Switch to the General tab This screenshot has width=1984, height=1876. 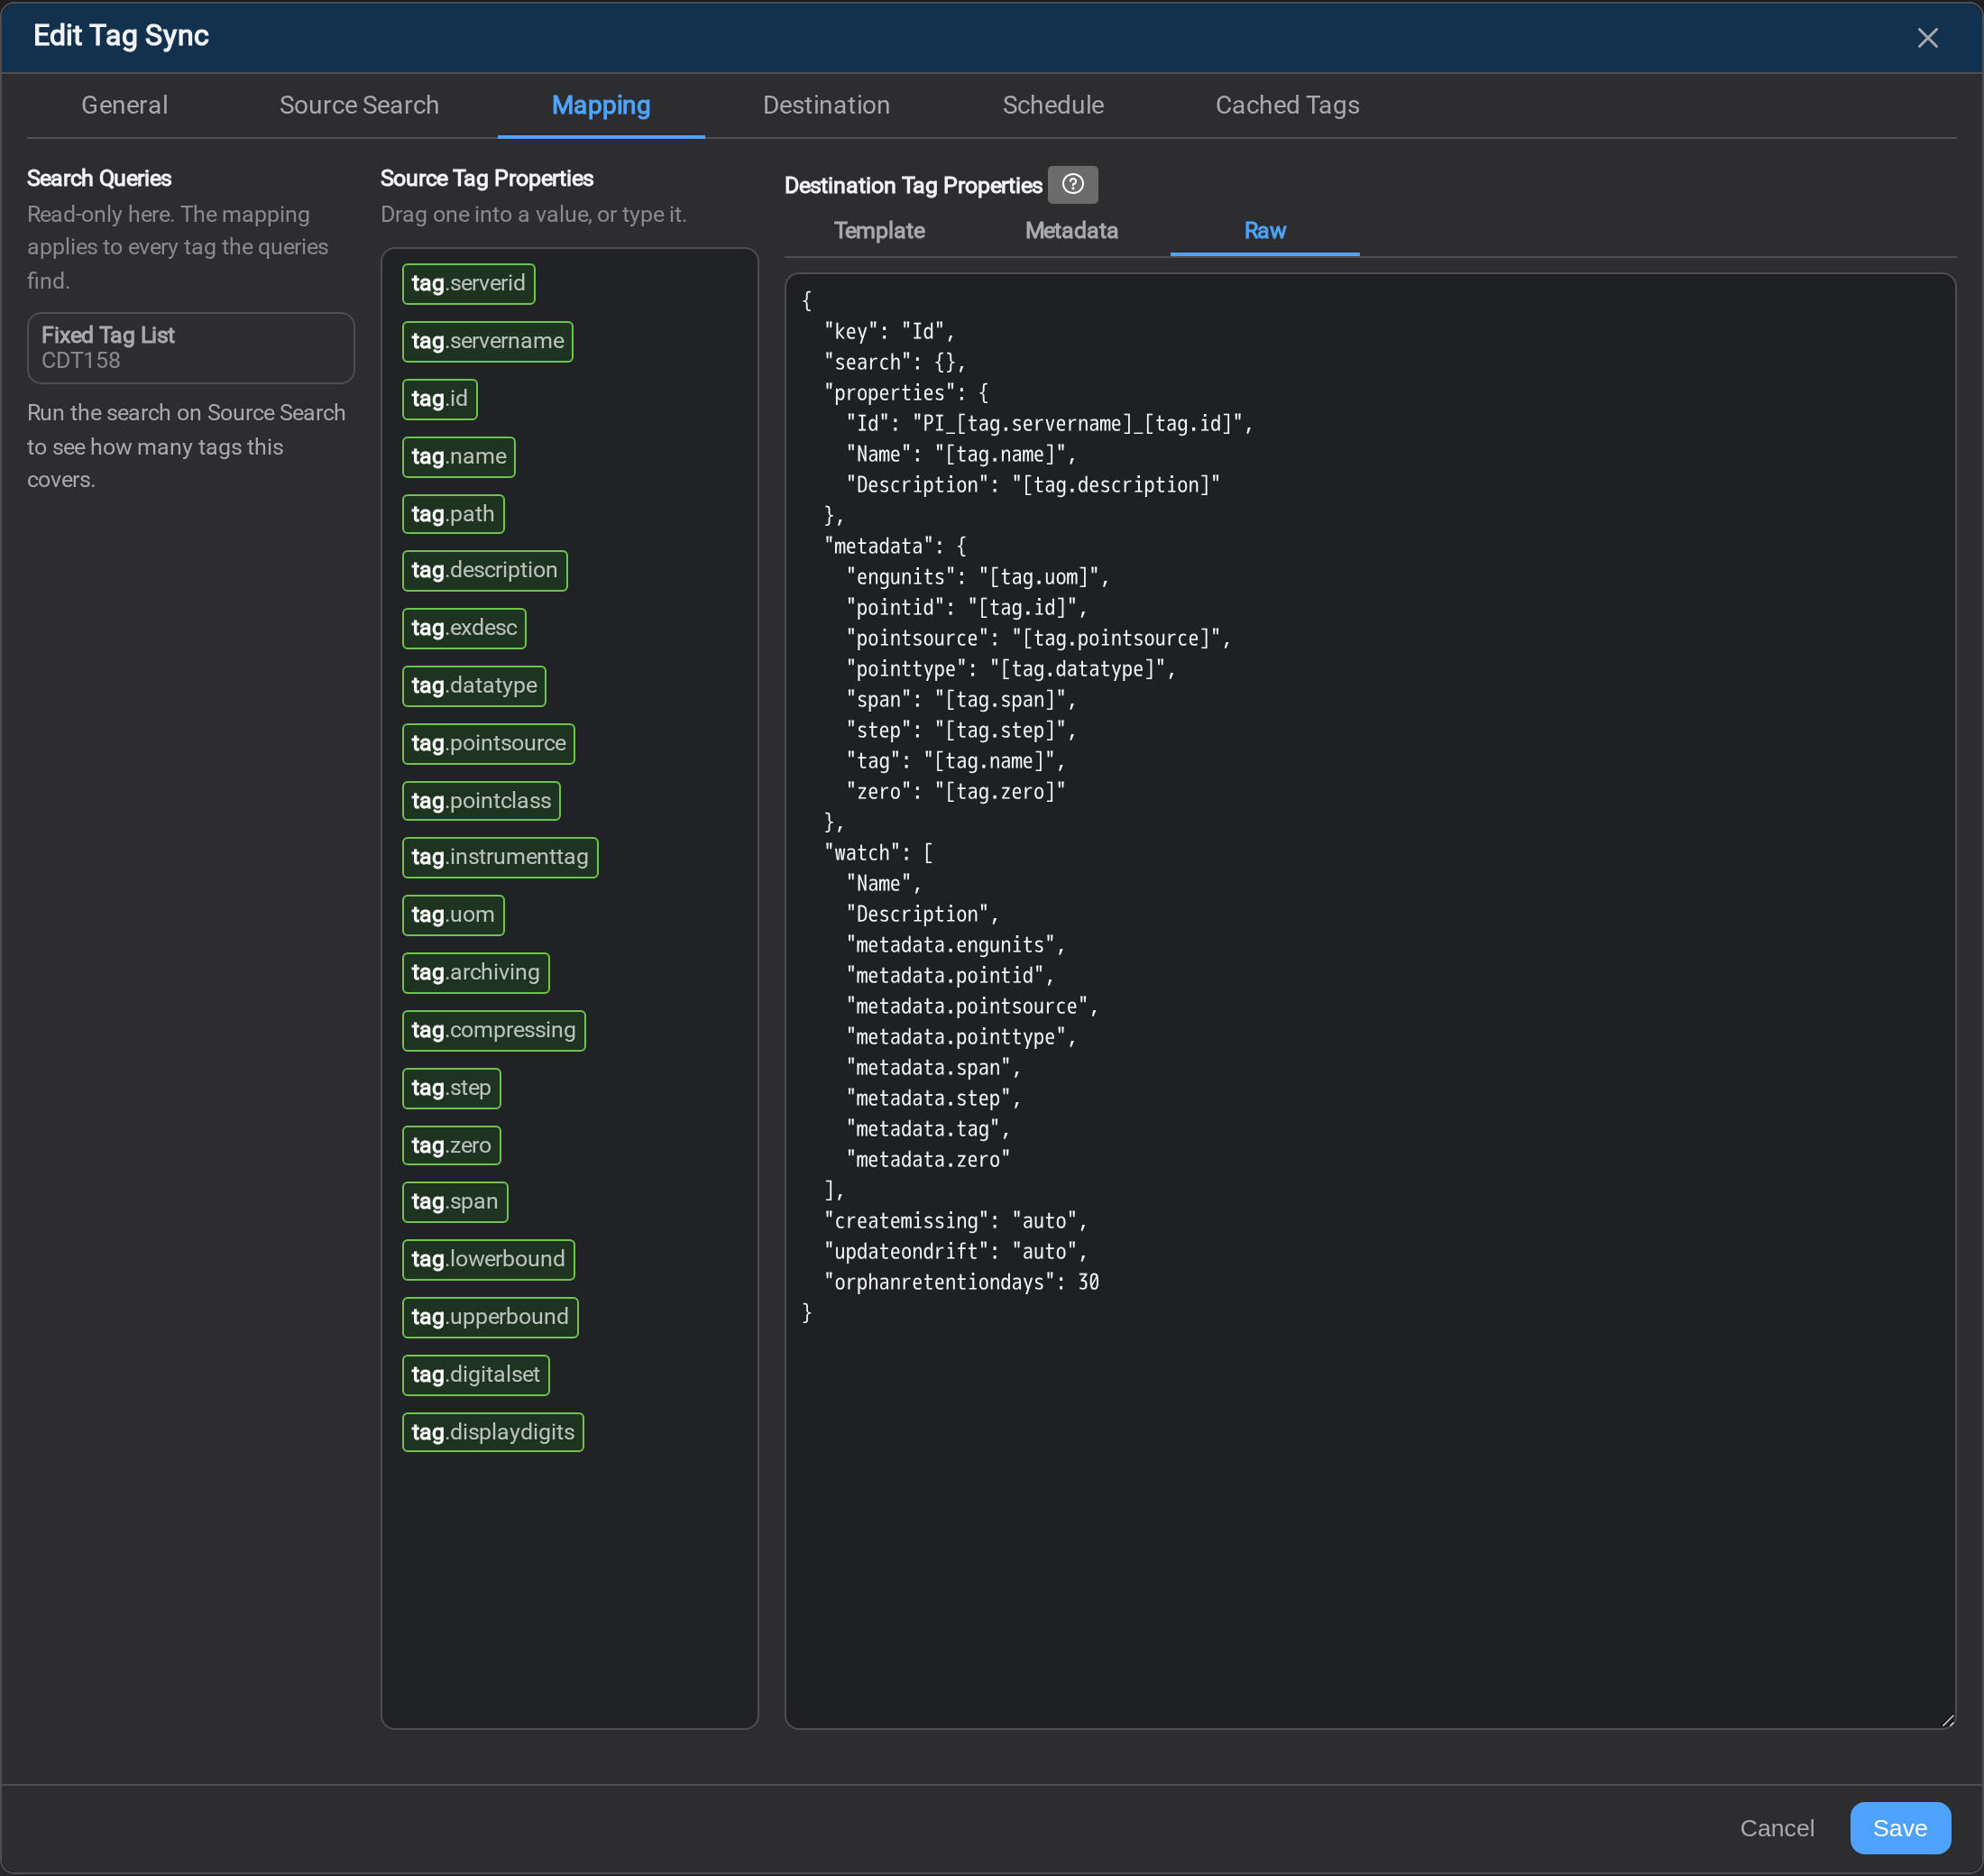point(125,105)
